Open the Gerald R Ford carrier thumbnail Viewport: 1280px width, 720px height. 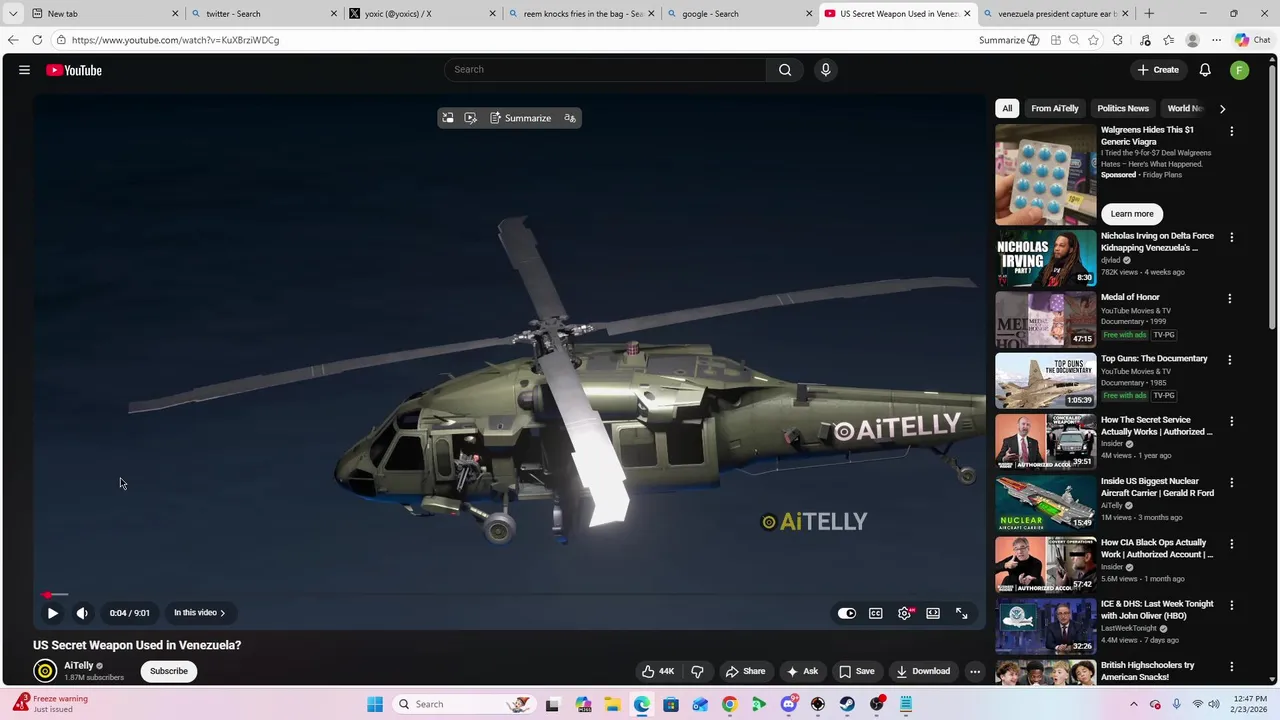tap(1045, 503)
